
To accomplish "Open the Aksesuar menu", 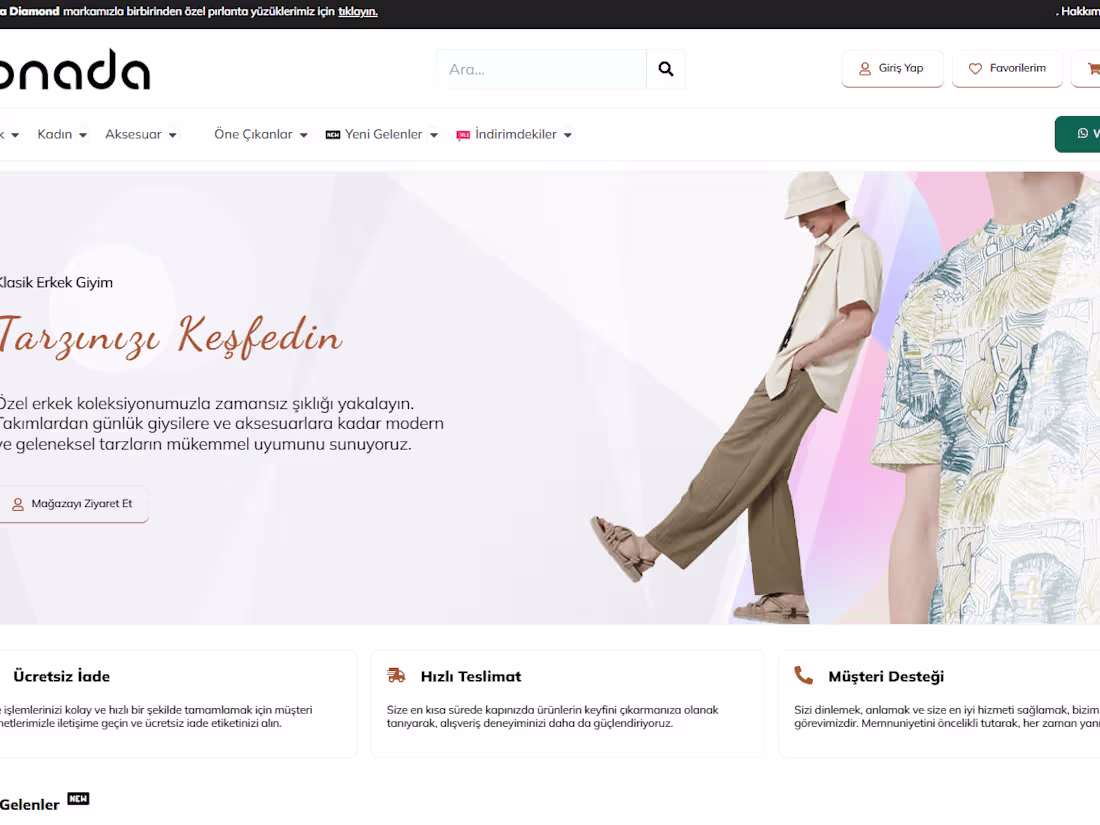I will (133, 134).
